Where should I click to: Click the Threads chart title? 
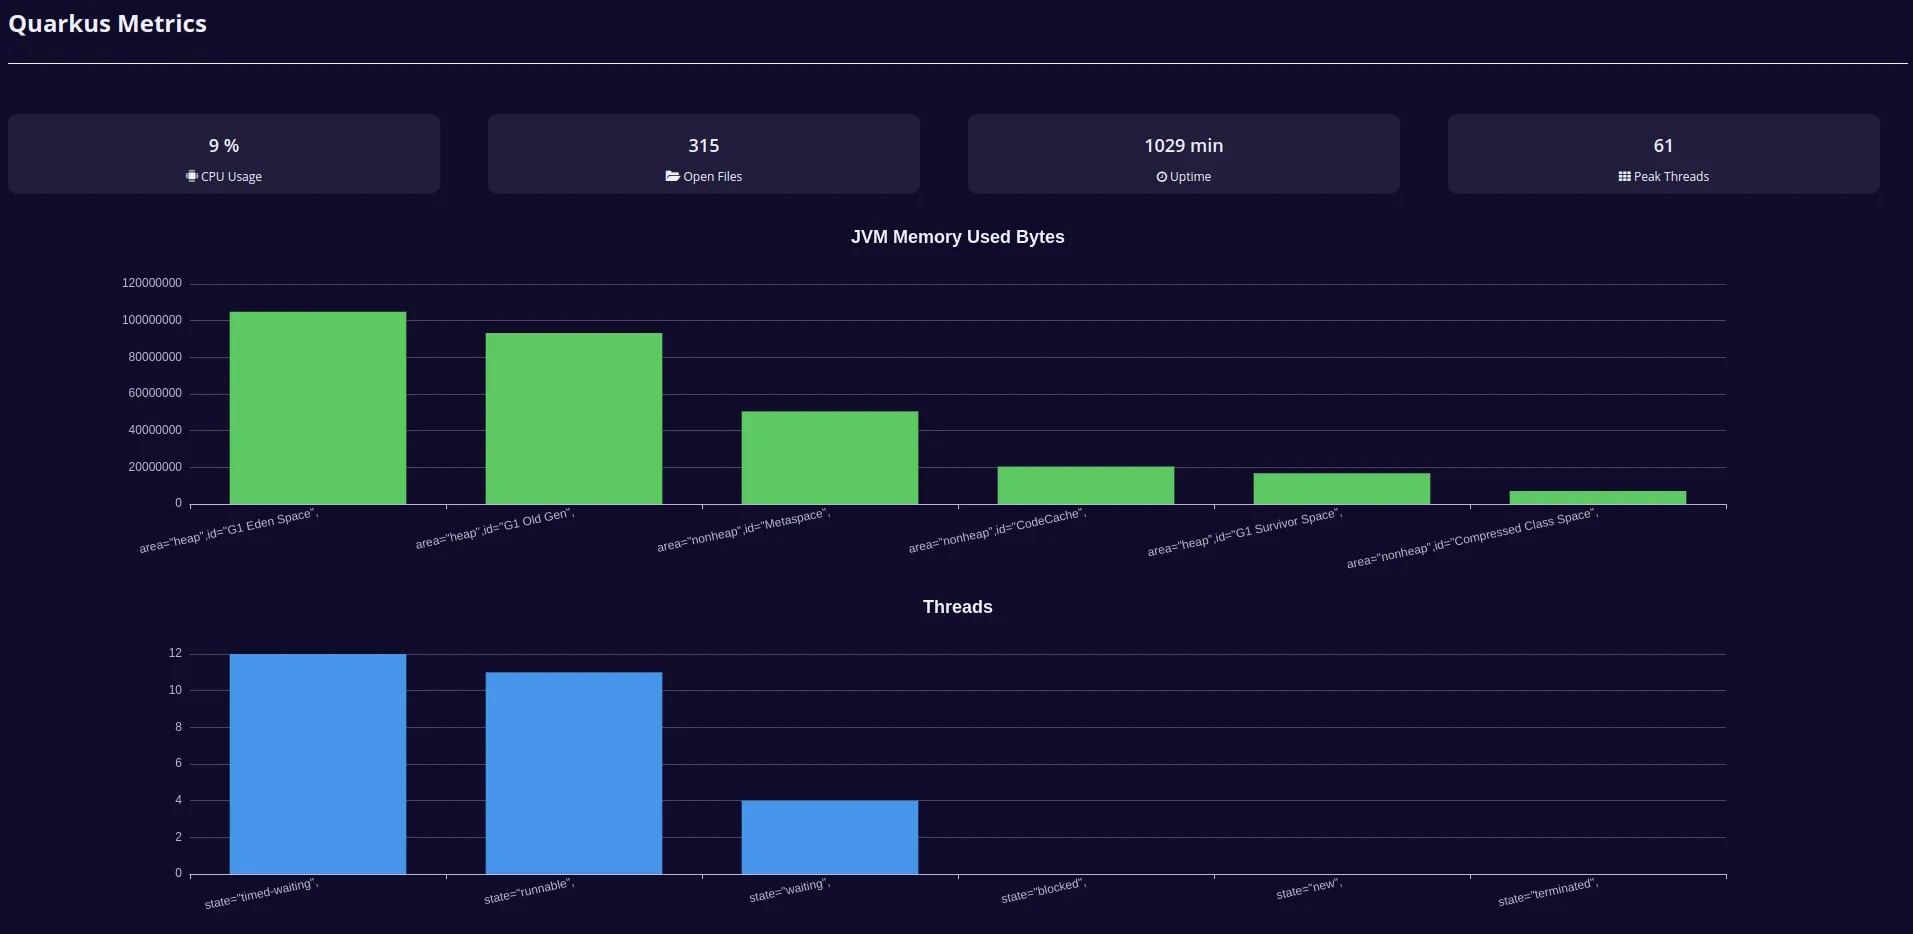point(957,607)
